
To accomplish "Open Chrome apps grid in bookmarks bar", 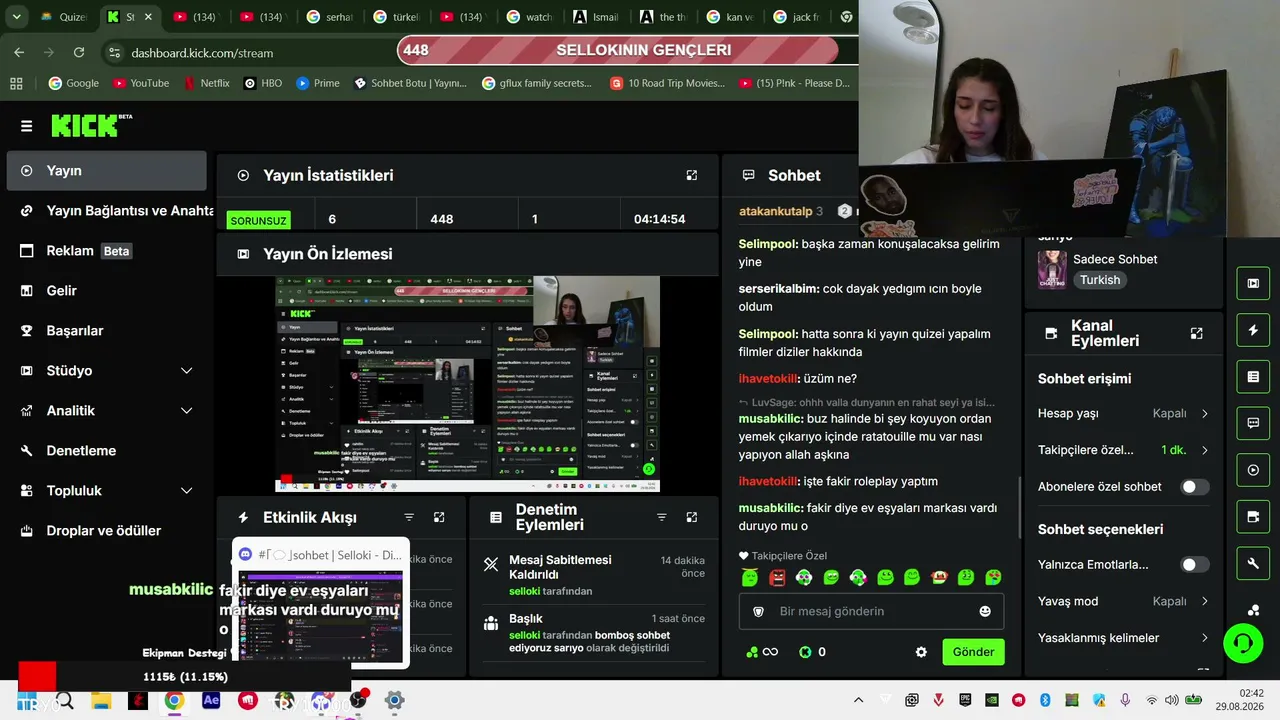I will click(16, 83).
